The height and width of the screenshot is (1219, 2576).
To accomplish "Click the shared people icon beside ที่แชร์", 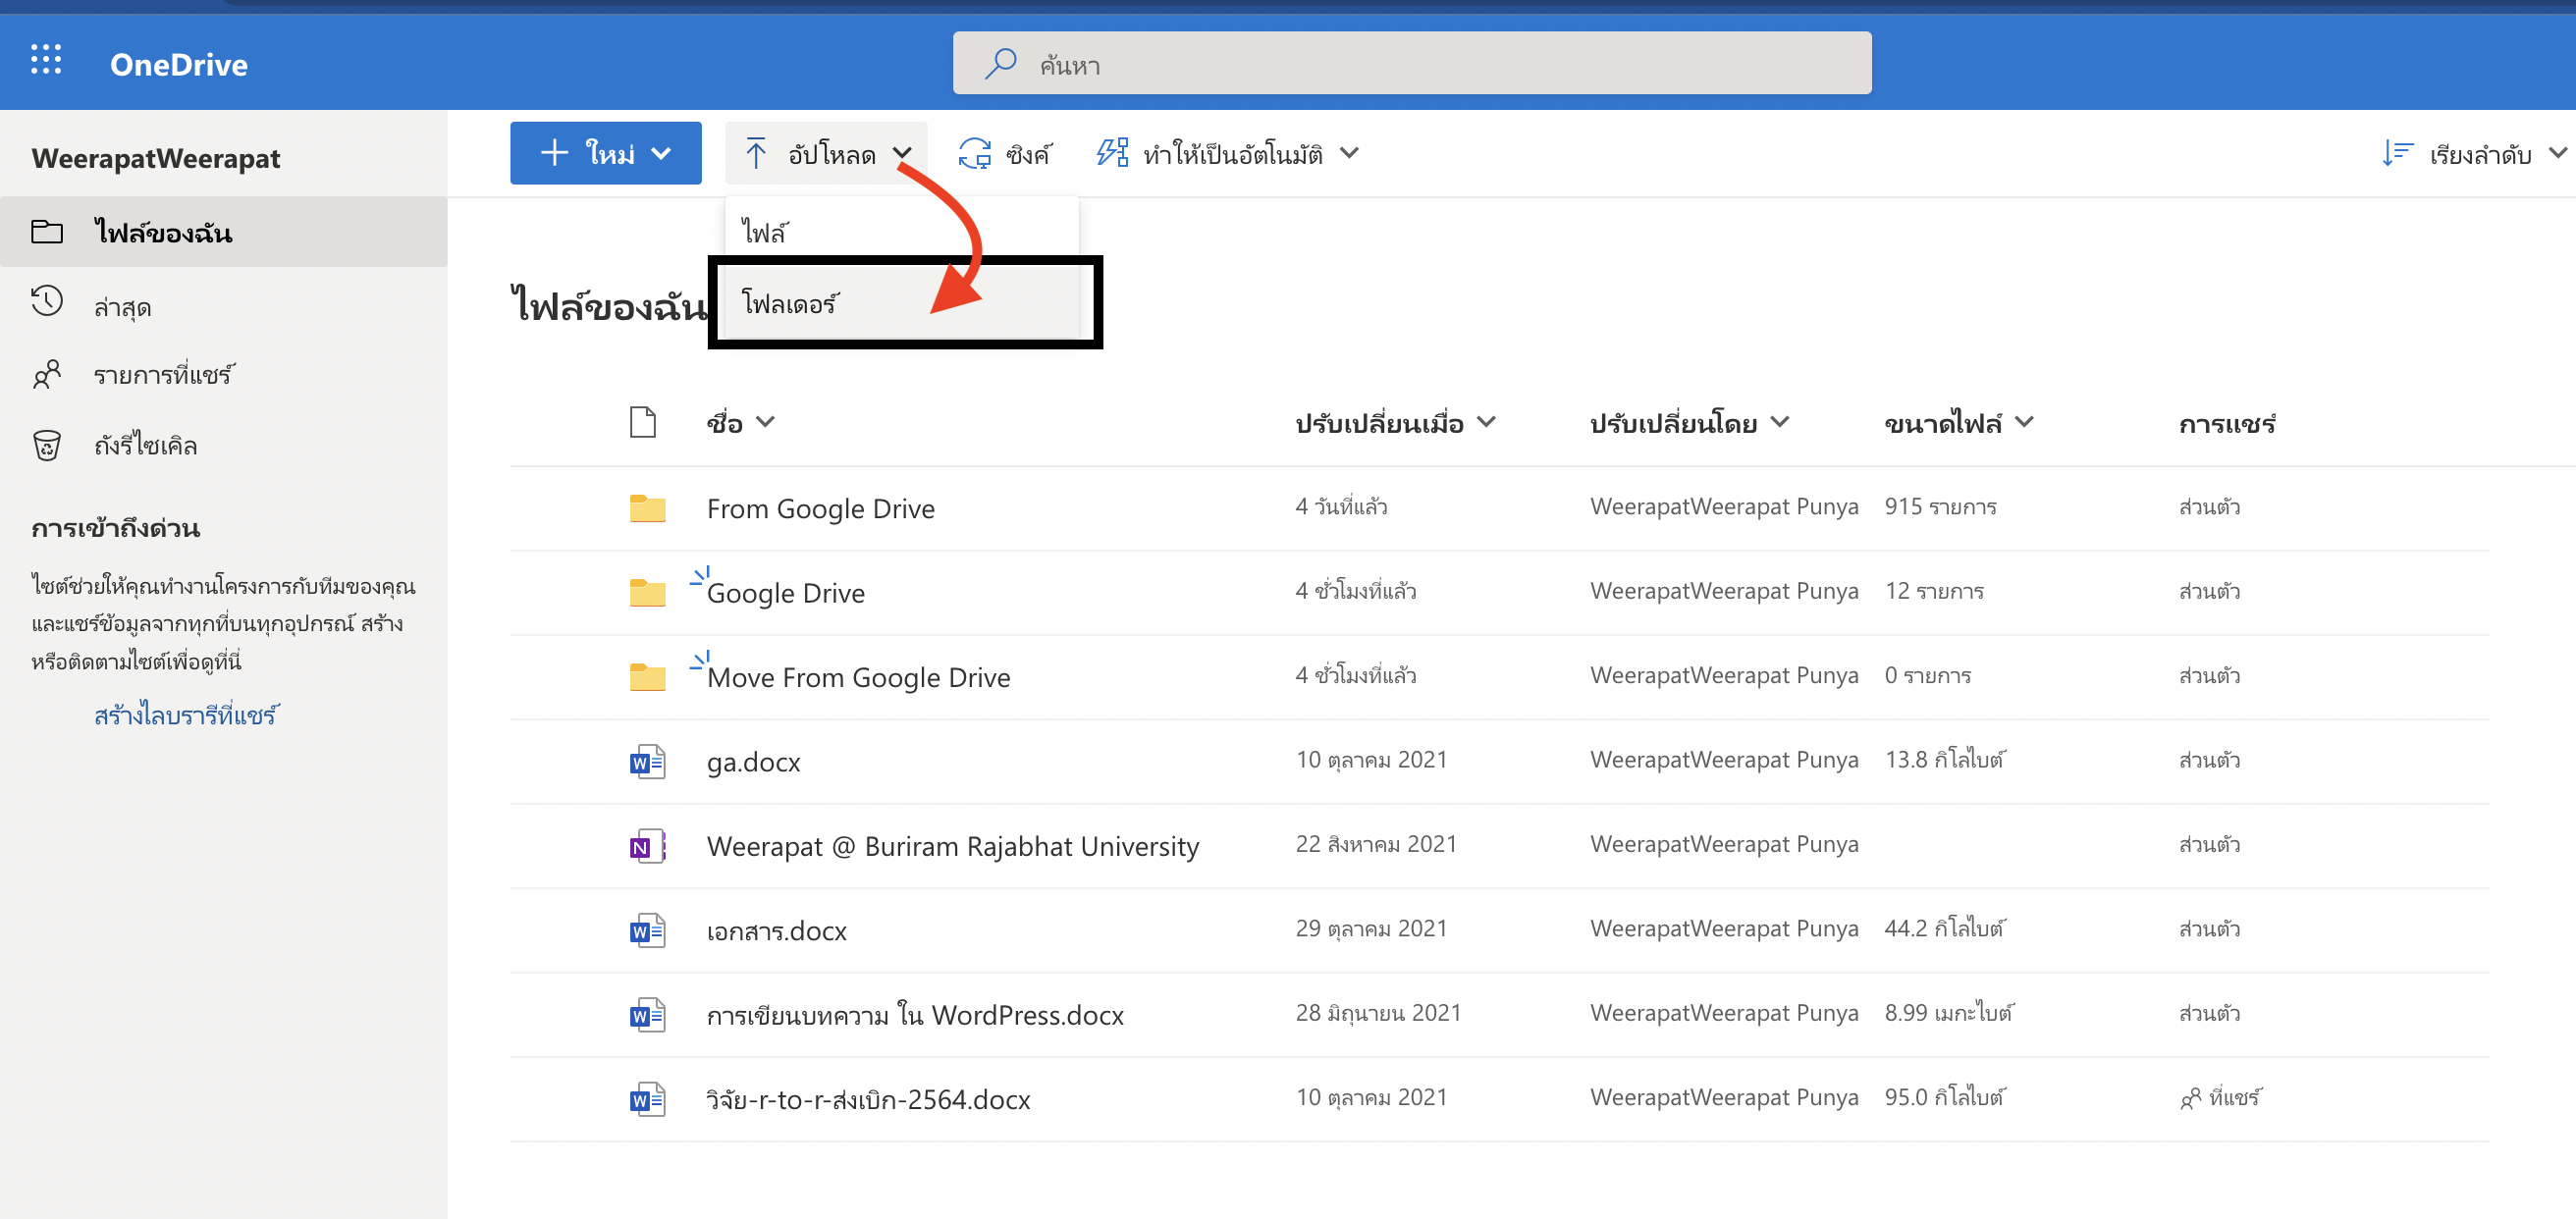I will (2190, 1099).
